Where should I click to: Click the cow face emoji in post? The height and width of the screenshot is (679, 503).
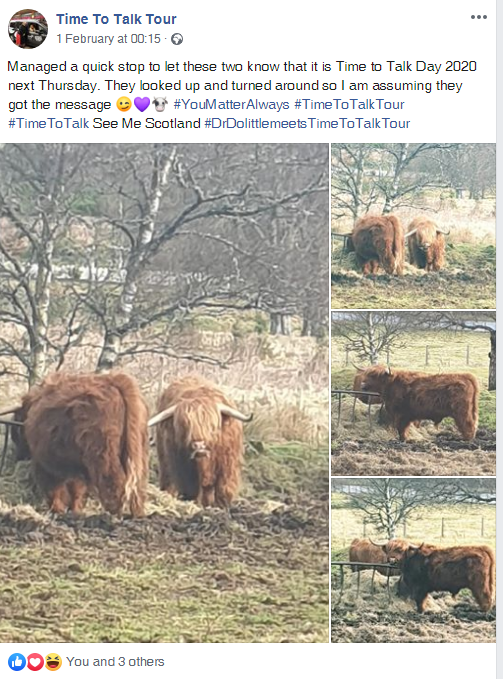tap(160, 104)
